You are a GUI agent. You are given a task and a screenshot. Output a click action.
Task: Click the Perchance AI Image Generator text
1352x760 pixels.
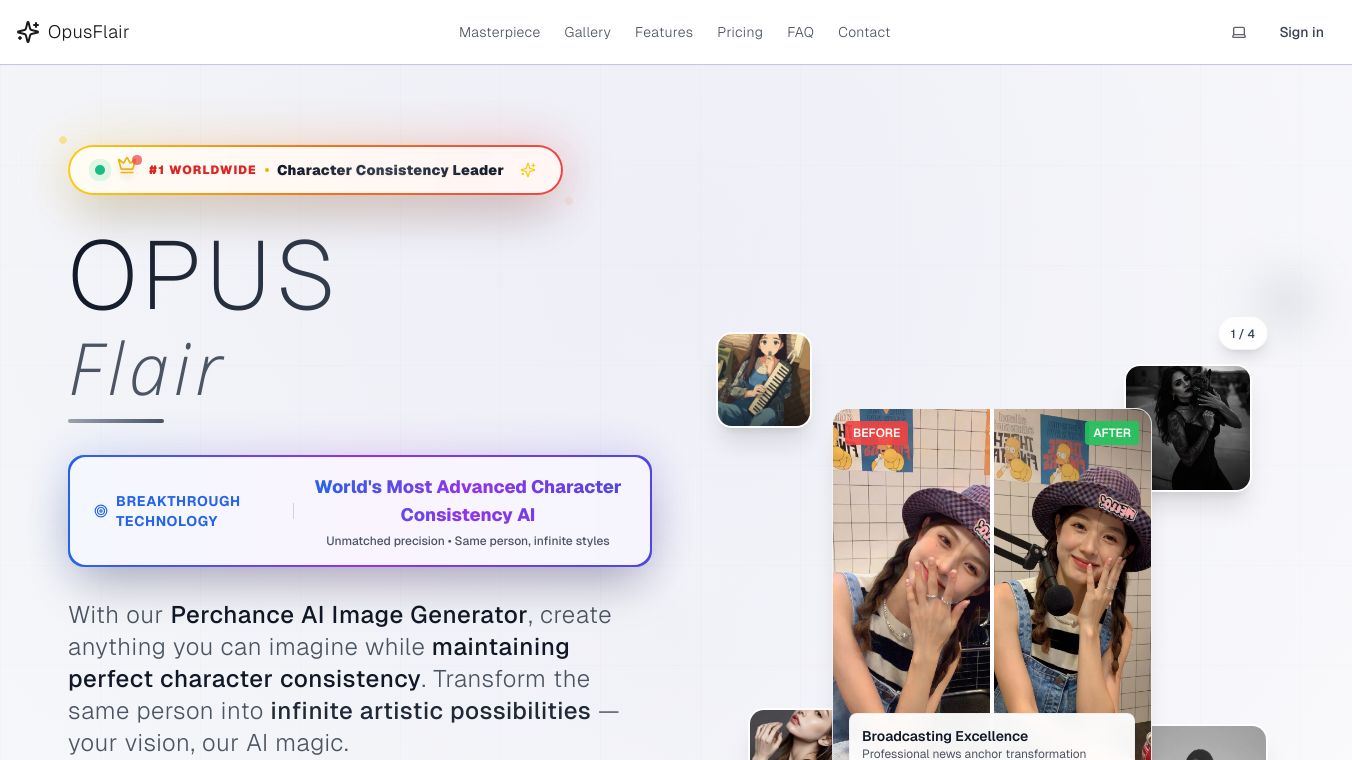tap(349, 615)
